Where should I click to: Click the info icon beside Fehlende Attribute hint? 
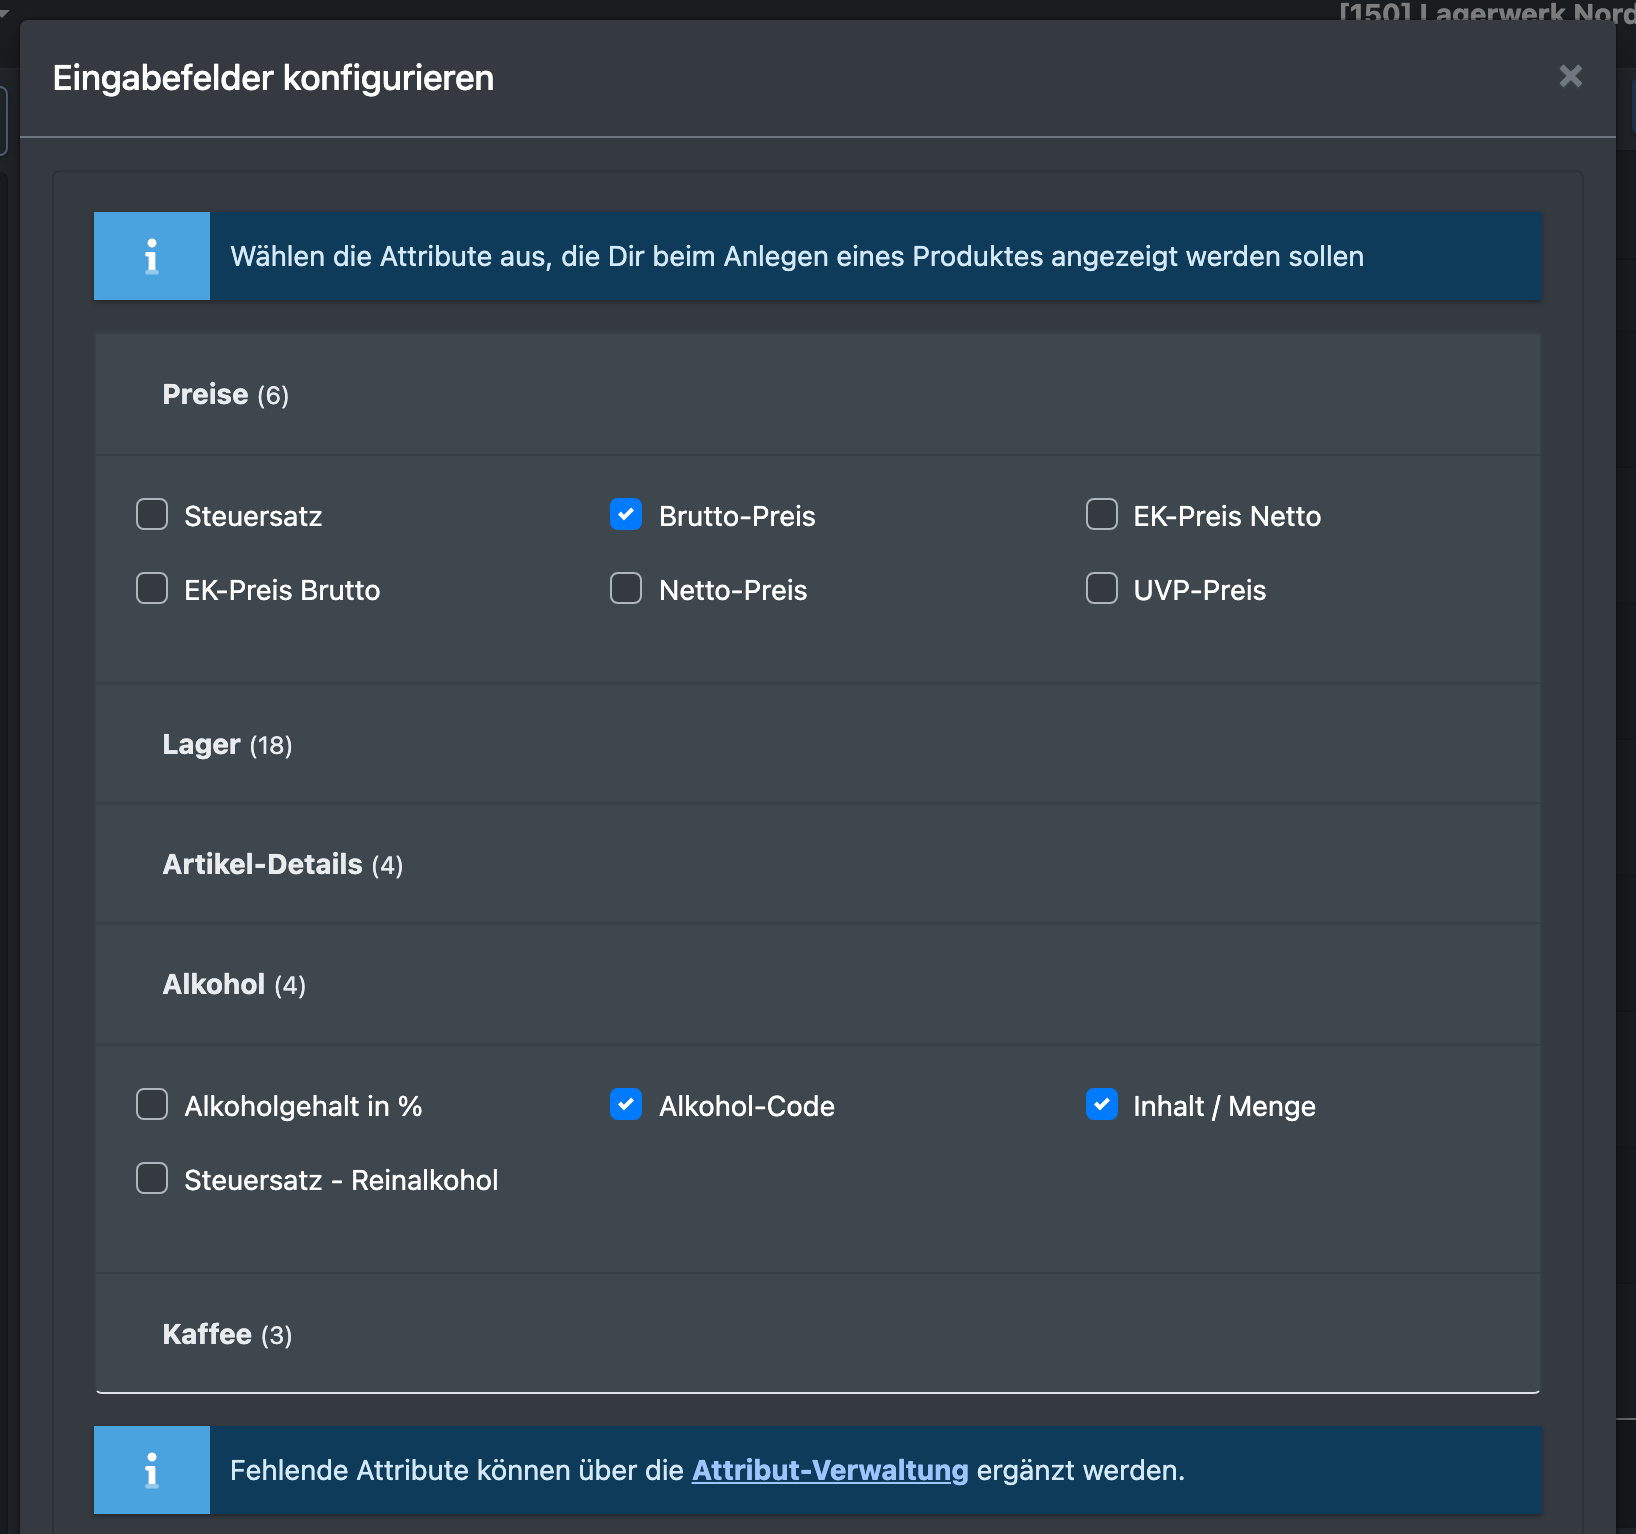[x=152, y=1470]
